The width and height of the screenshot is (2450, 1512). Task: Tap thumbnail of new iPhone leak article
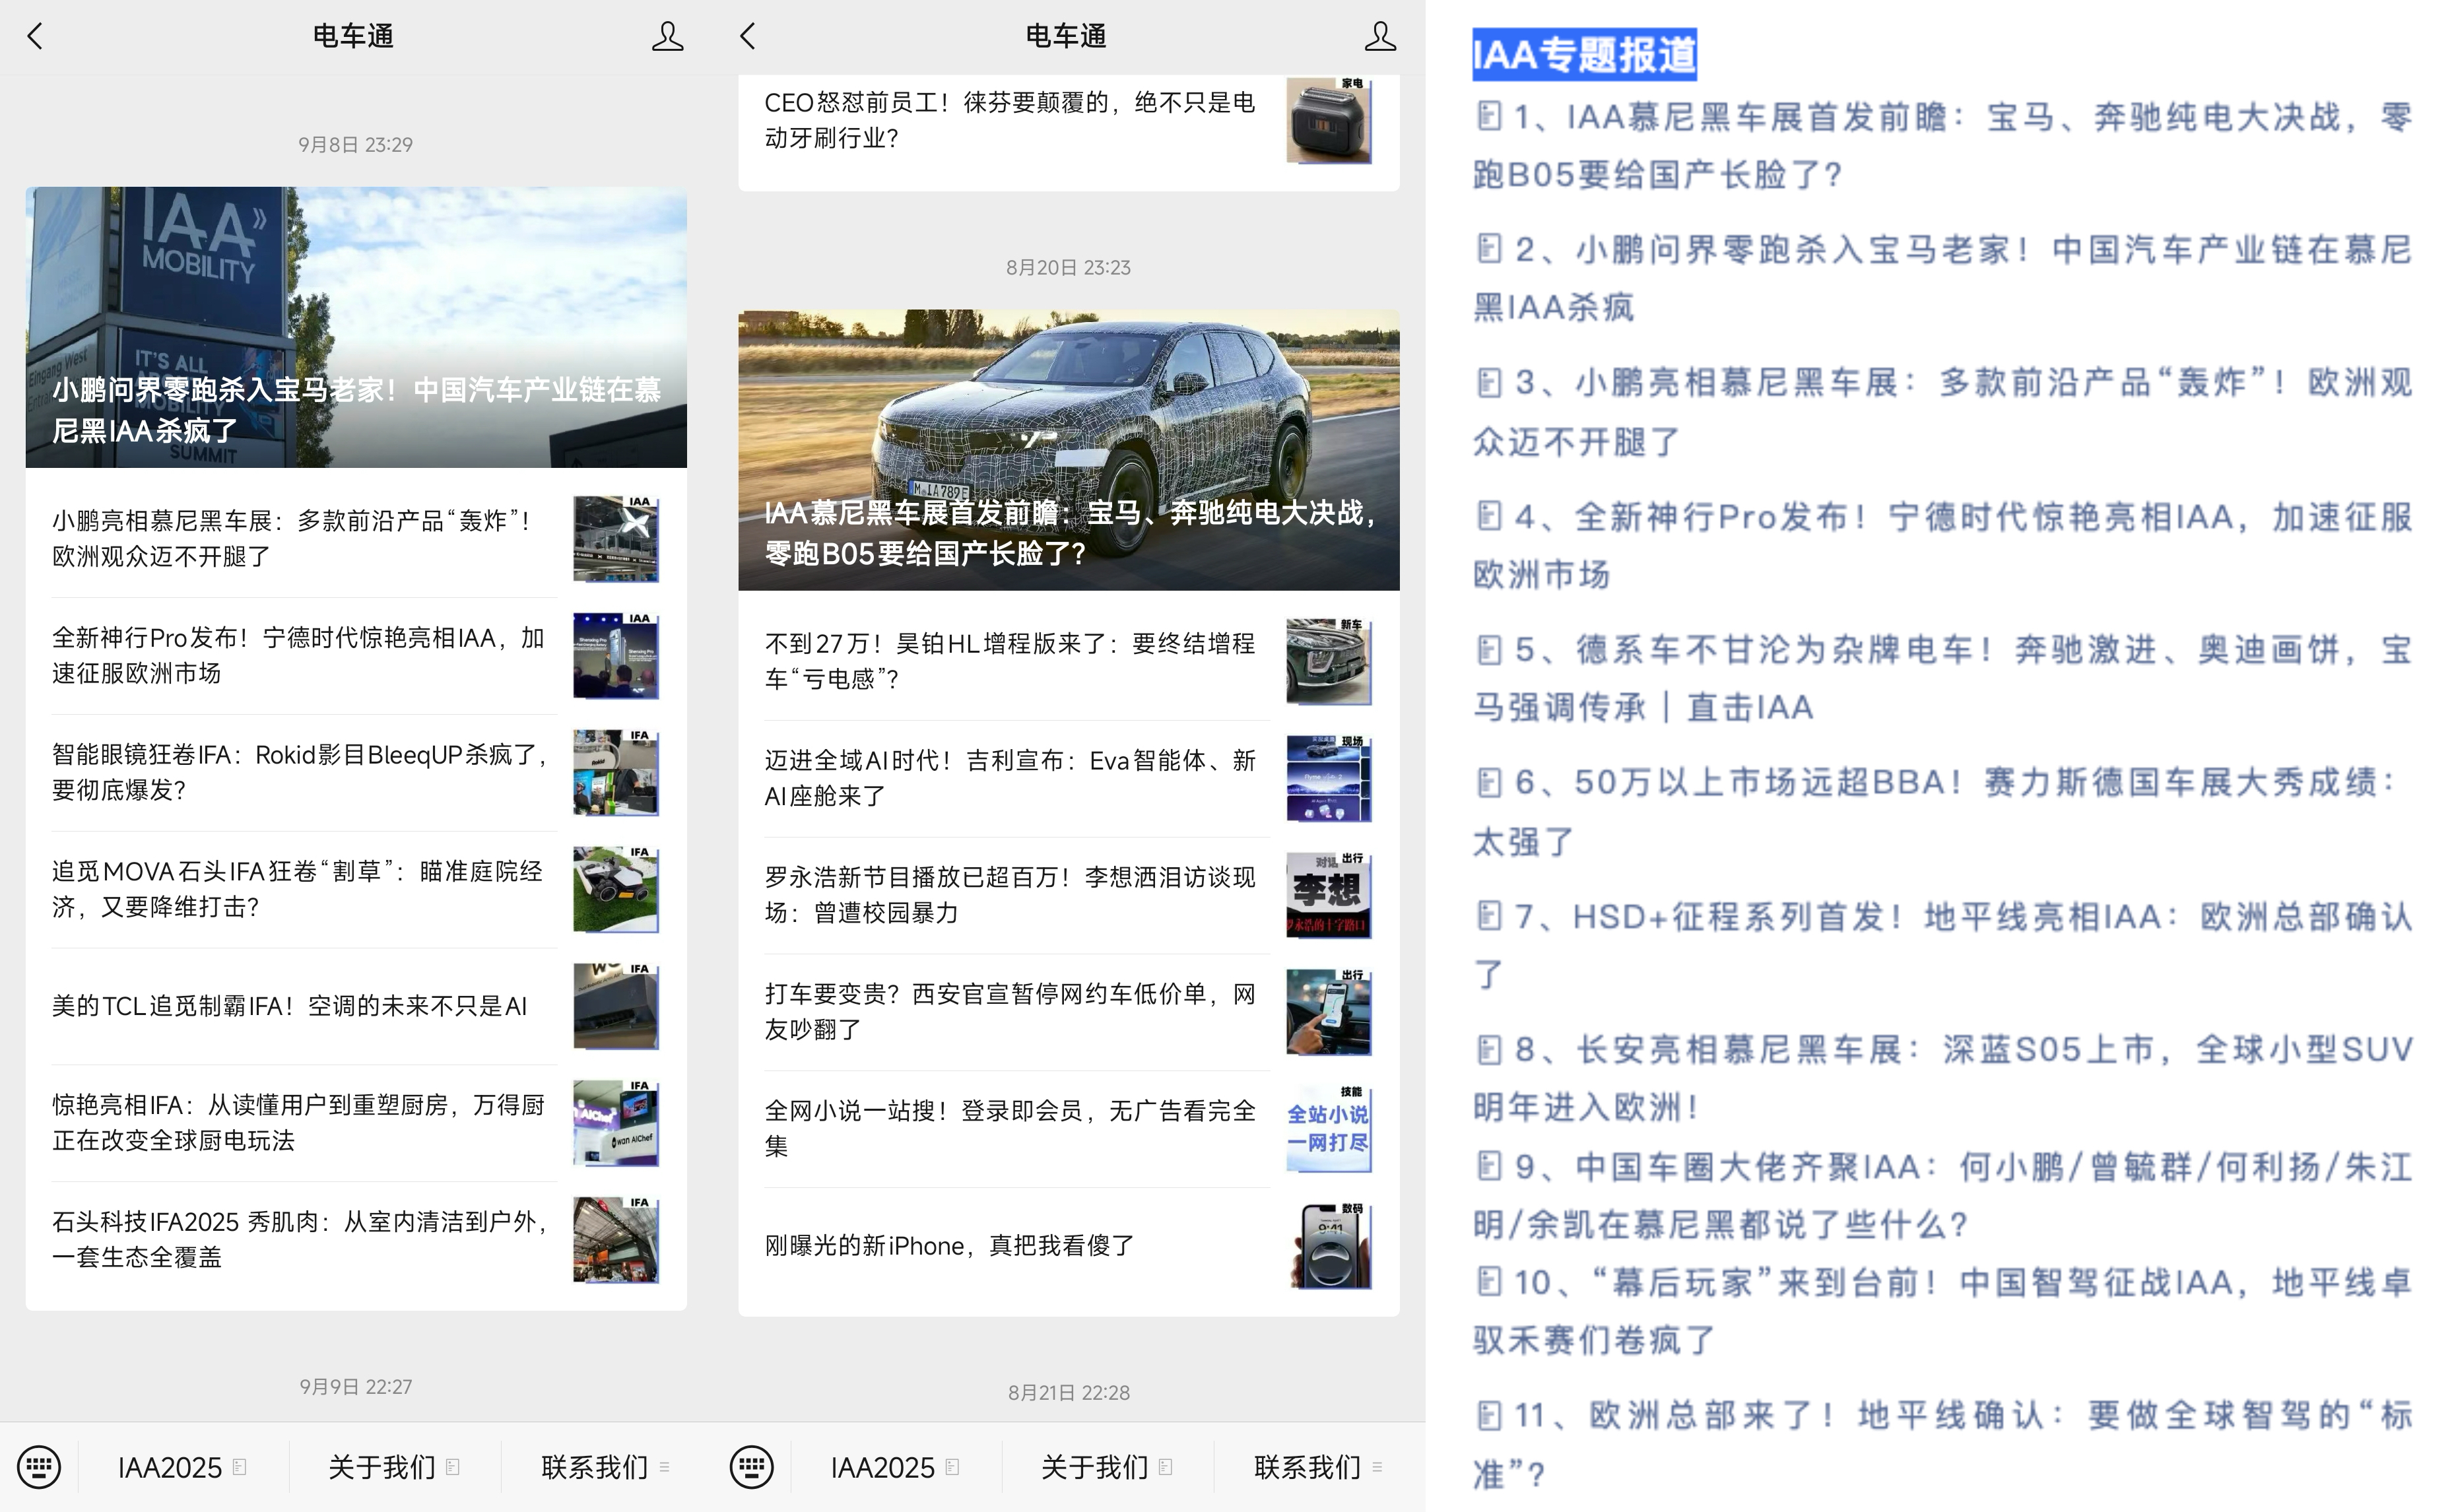click(1328, 1246)
